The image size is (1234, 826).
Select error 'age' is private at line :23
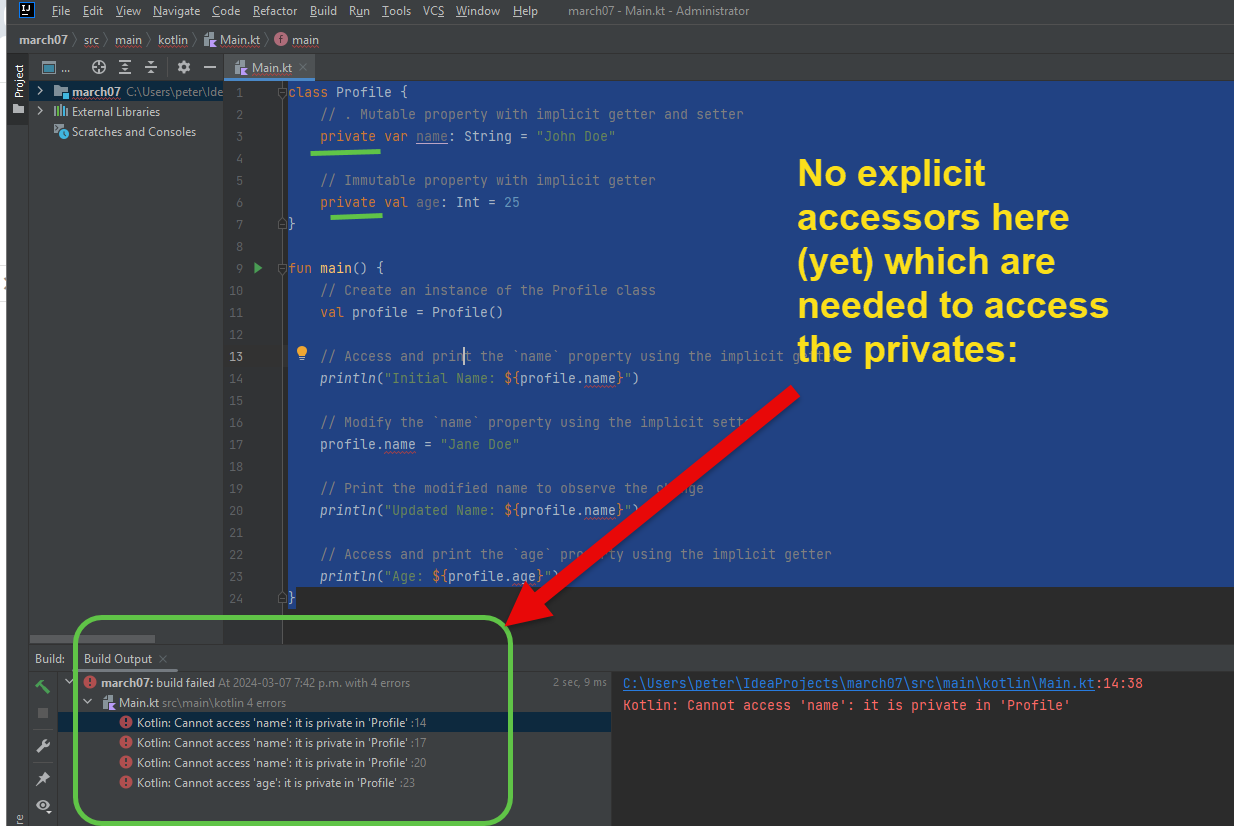(x=333, y=782)
